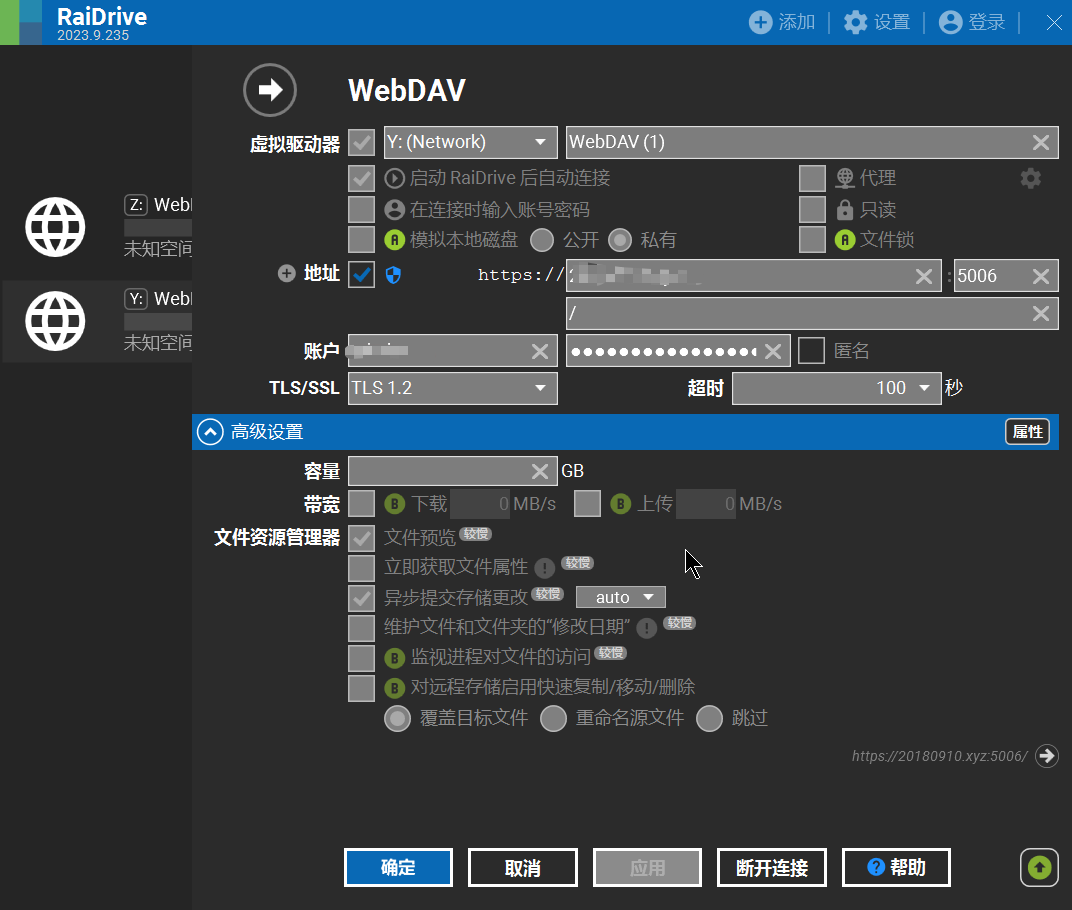Toggle async commit storage changes checkbox
This screenshot has width=1072, height=910.
(361, 598)
